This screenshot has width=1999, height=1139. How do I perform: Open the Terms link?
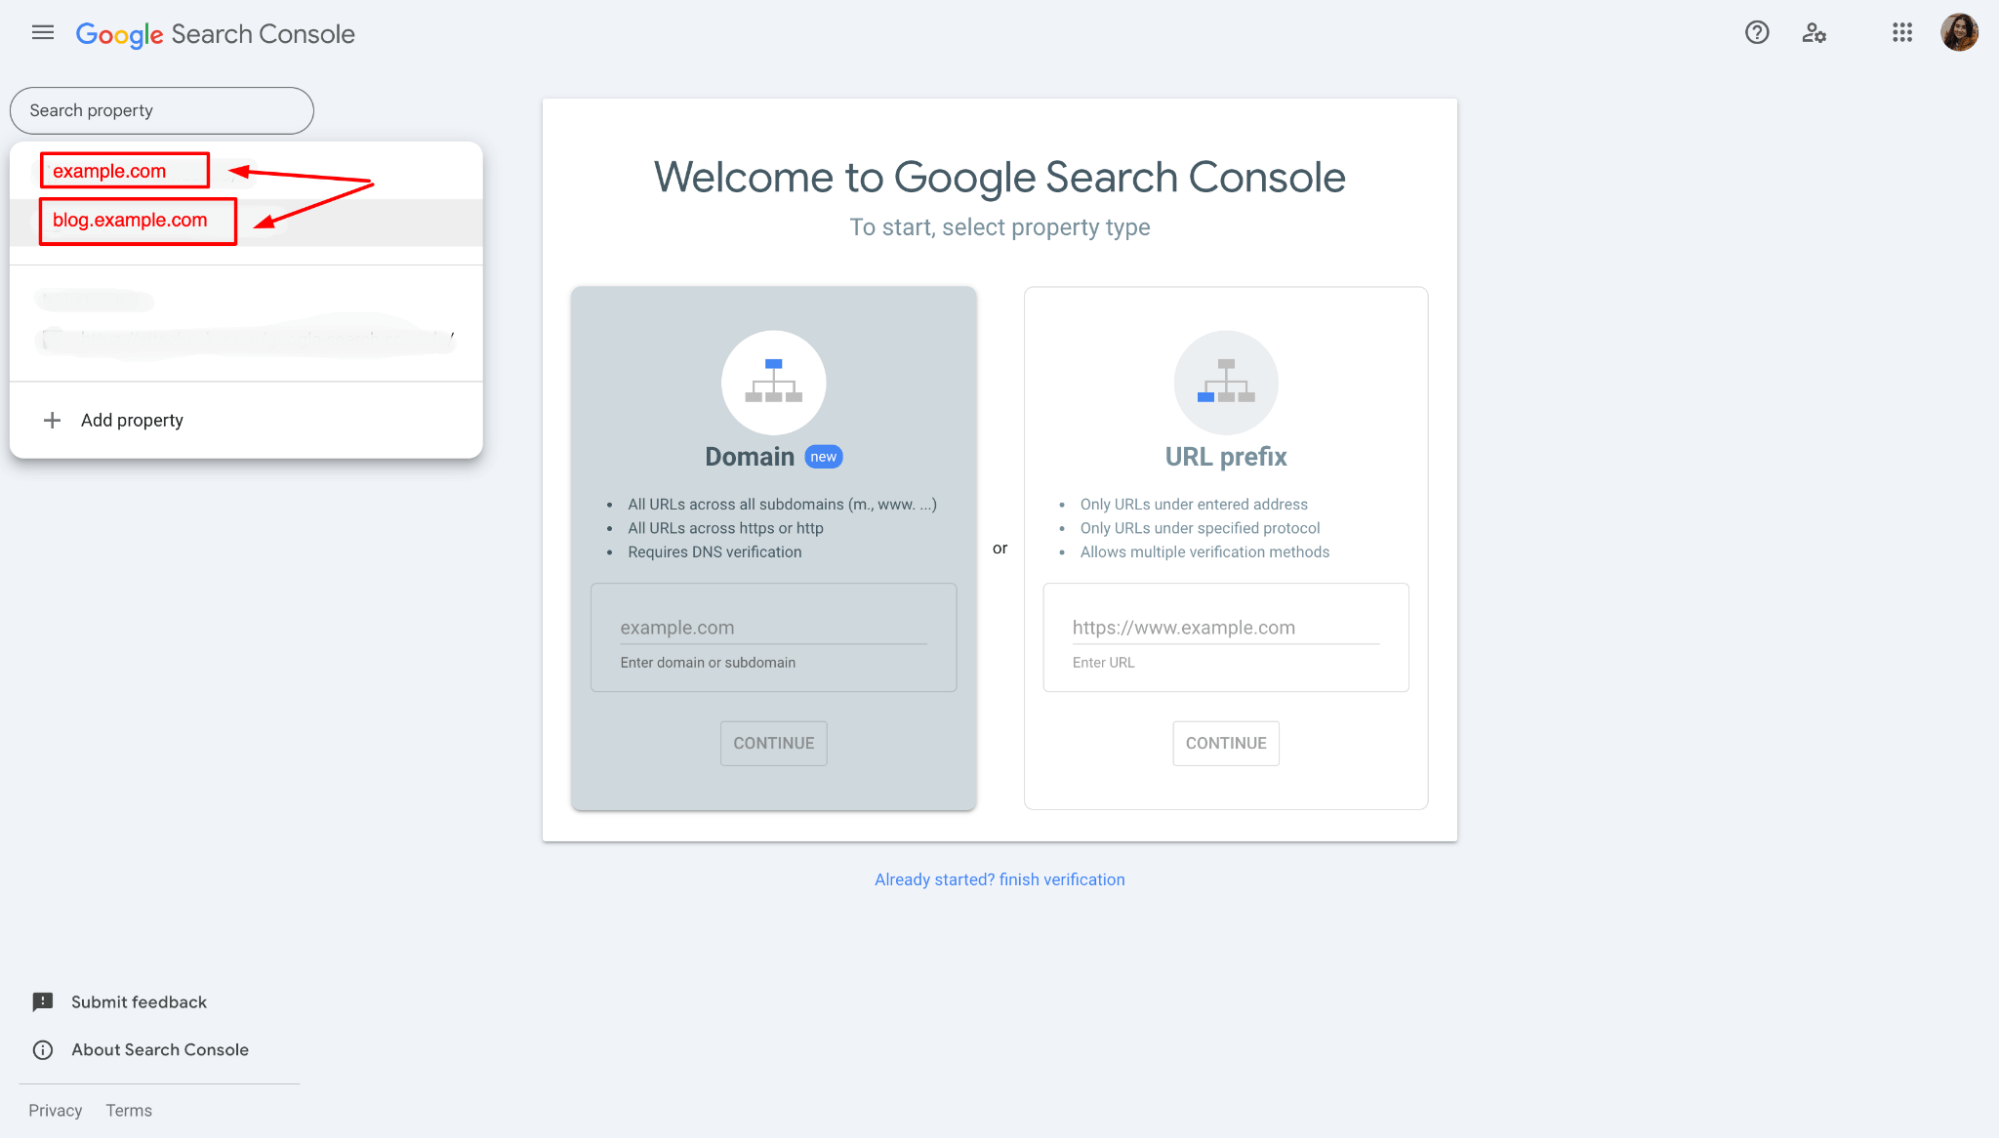pyautogui.click(x=129, y=1110)
